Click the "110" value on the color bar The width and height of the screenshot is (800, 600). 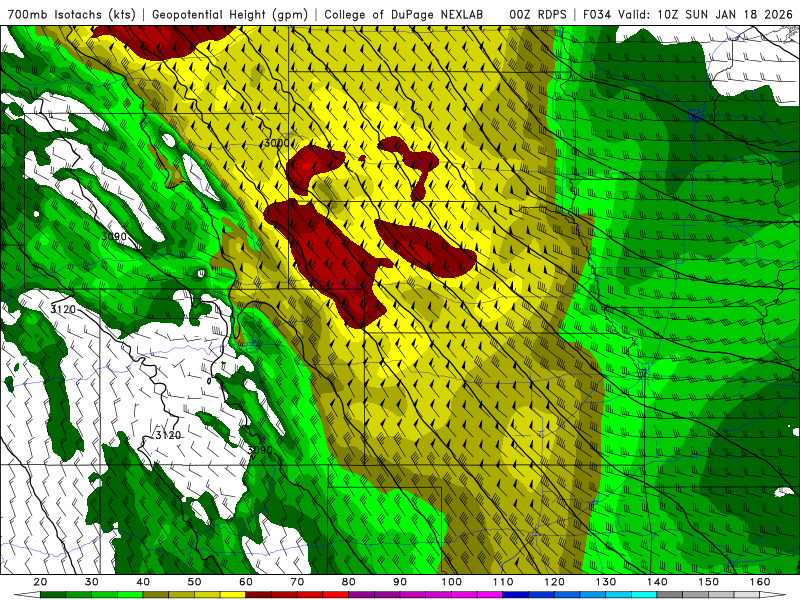point(503,582)
